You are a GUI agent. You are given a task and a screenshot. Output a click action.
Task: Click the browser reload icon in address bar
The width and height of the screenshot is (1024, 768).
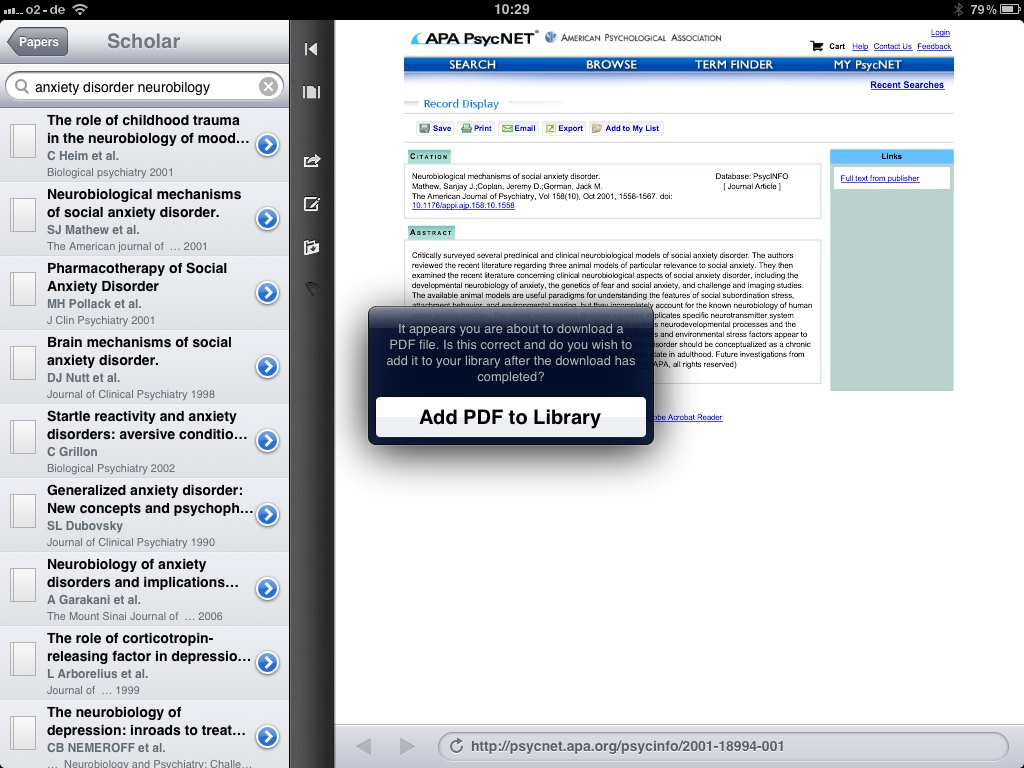(x=456, y=746)
